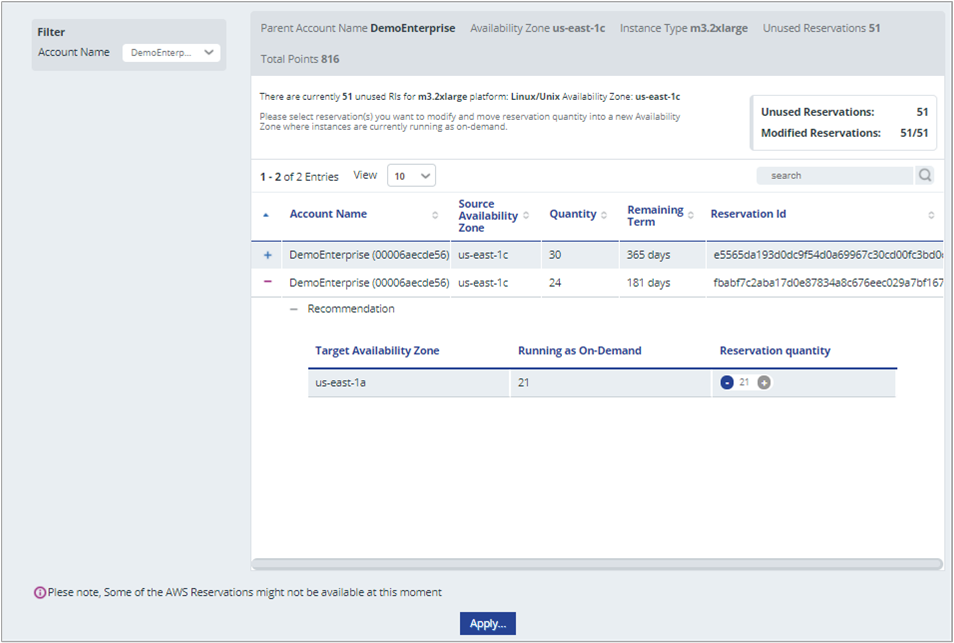Image resolution: width=954 pixels, height=643 pixels.
Task: Sort by Quantity column sort icon
Action: (x=604, y=215)
